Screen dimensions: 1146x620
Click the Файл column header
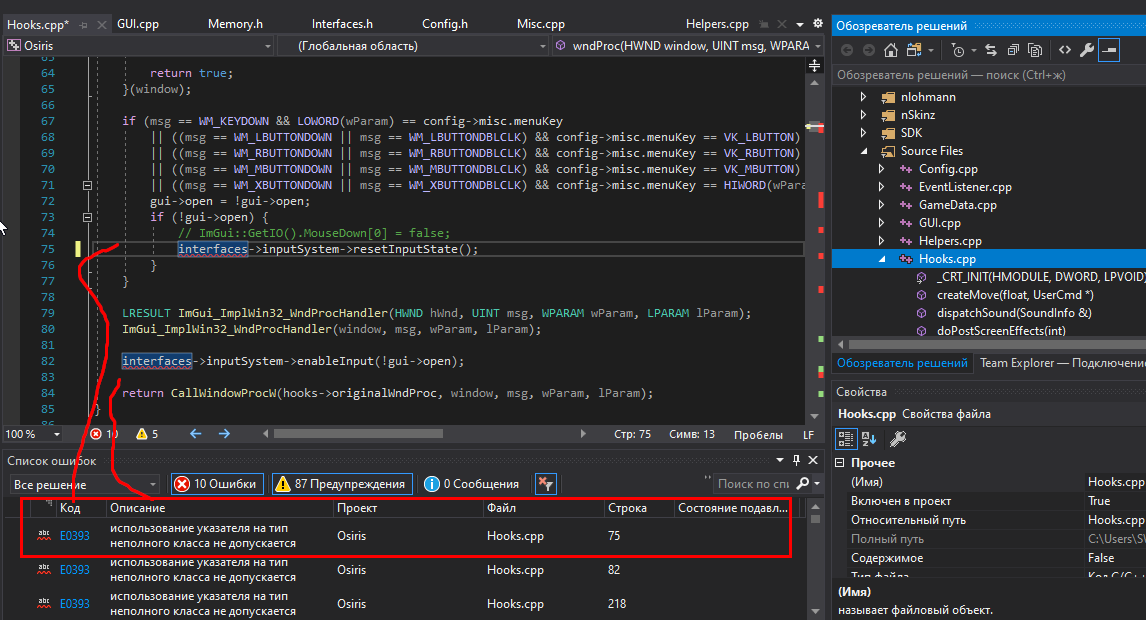coord(500,508)
